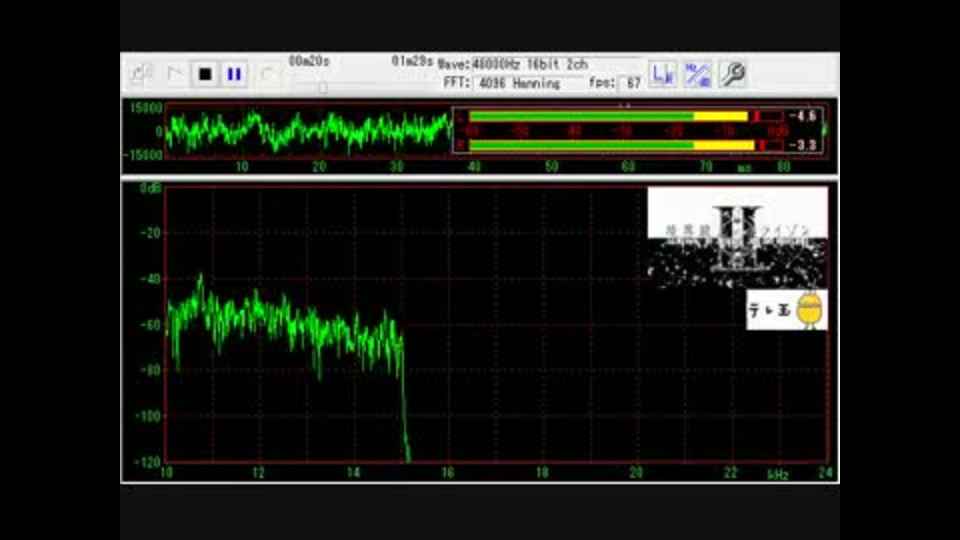Click the total time 01m29s label
This screenshot has width=960, height=540.
pyautogui.click(x=412, y=61)
